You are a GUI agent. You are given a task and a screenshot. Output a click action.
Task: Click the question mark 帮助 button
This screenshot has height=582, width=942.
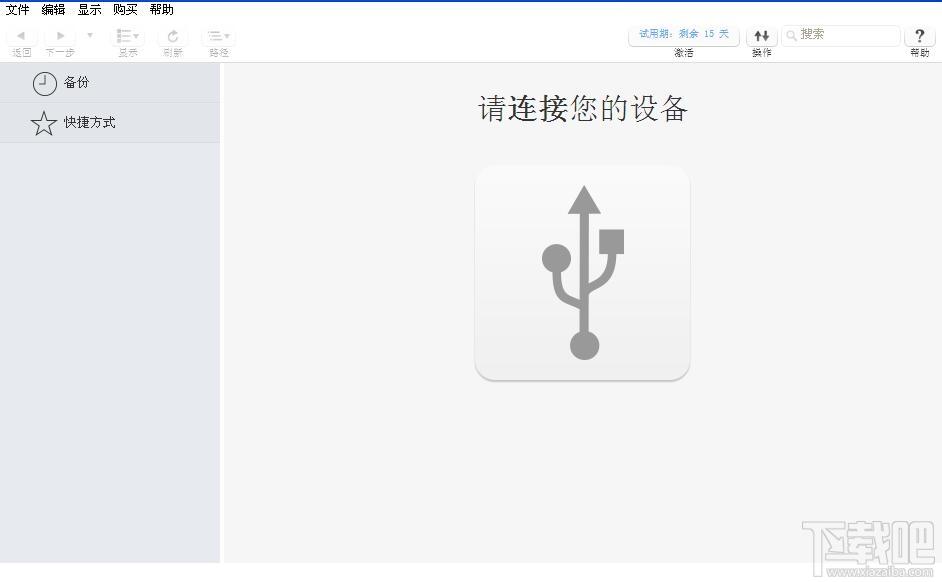click(x=919, y=36)
